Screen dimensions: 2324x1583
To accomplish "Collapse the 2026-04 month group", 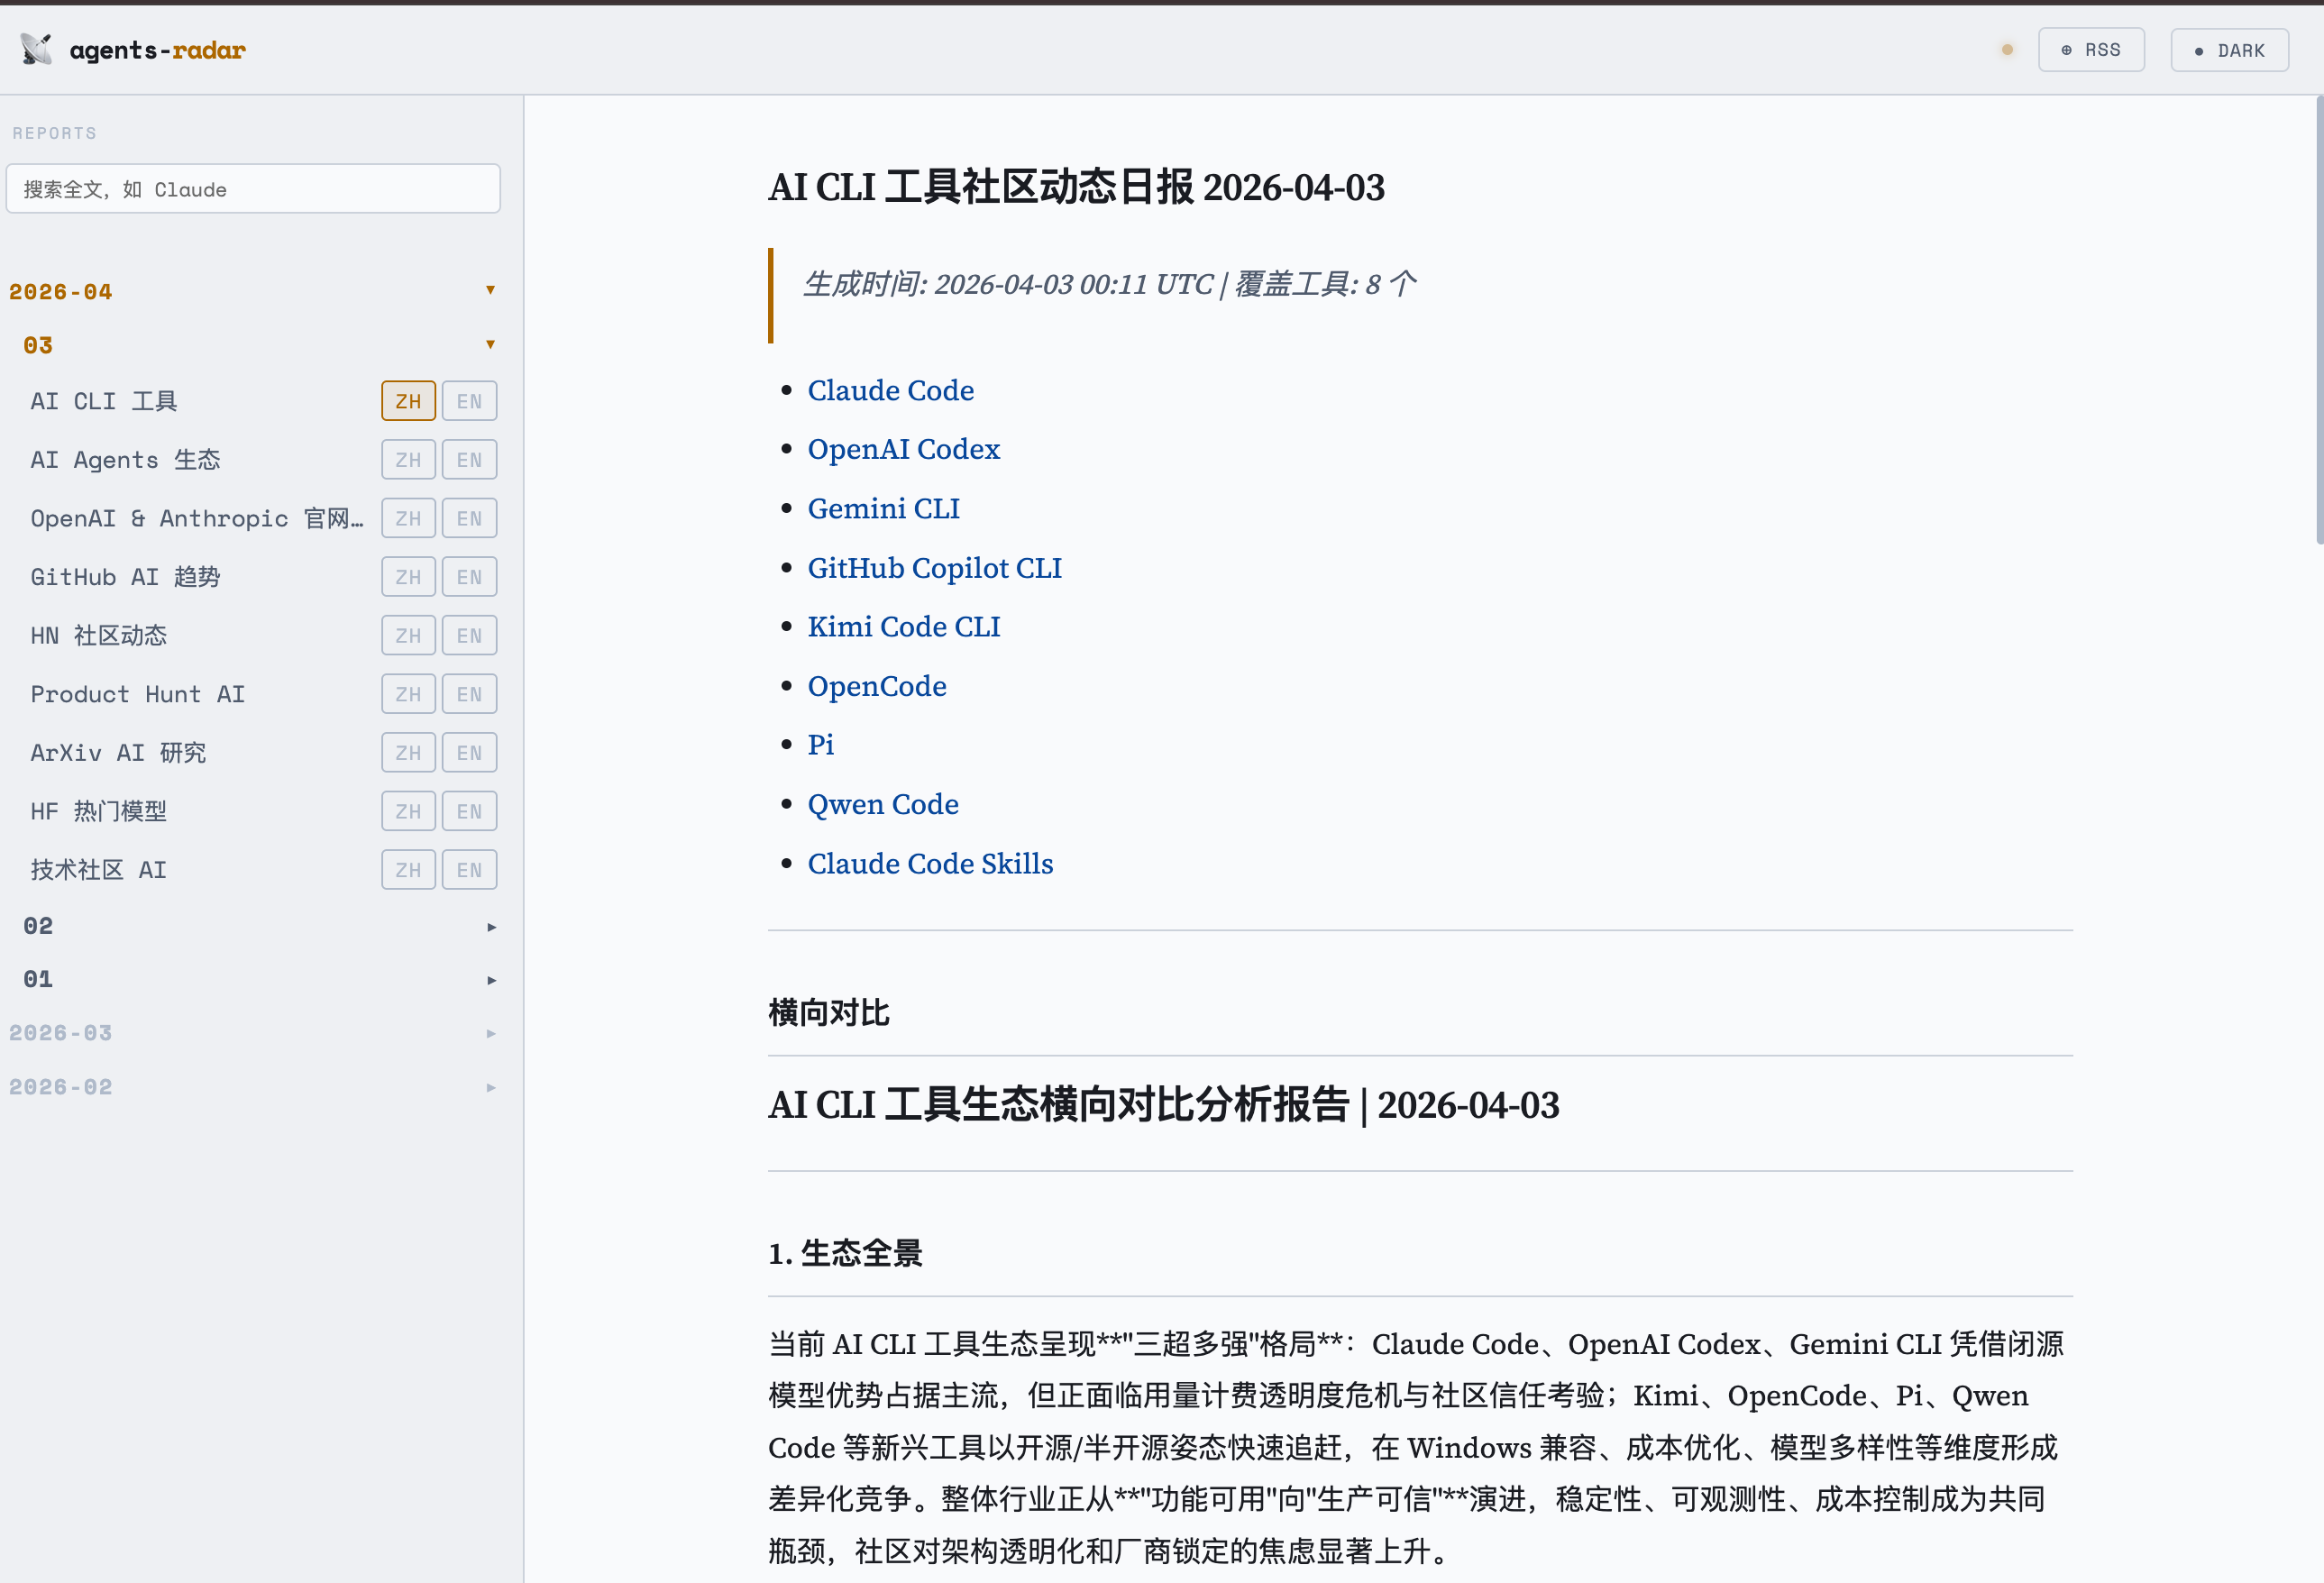I will 253,291.
